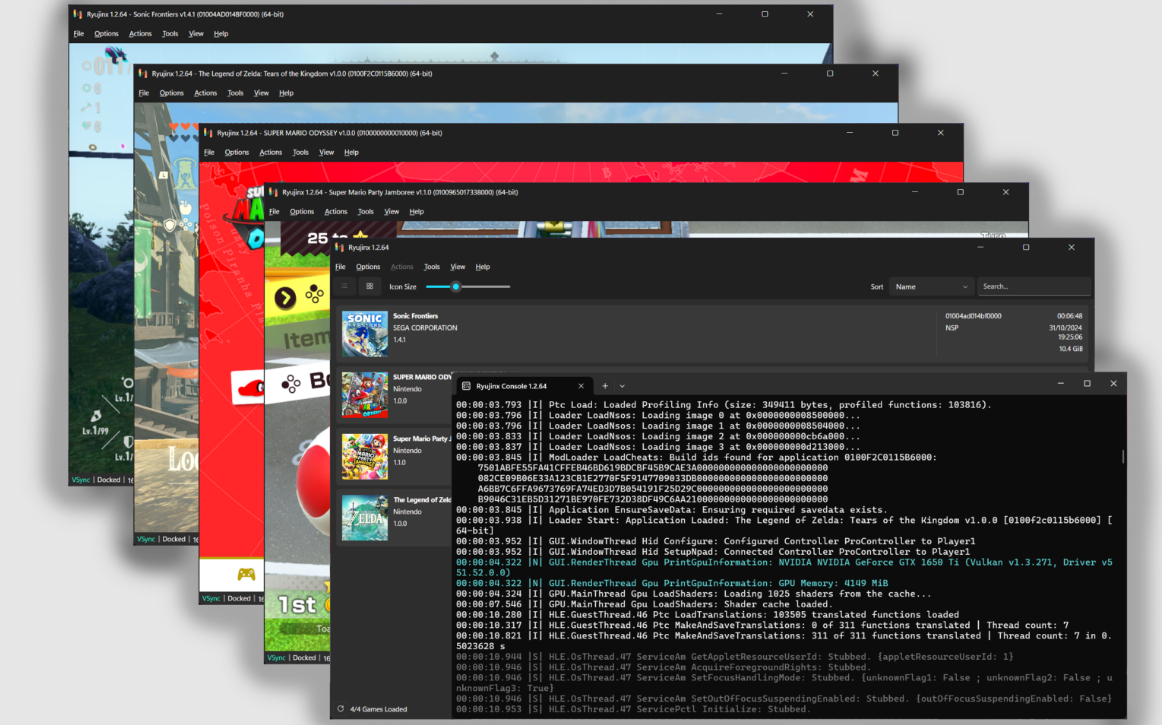Click the console window scrollbar
Screen dimensions: 1162x725
click(x=1123, y=456)
